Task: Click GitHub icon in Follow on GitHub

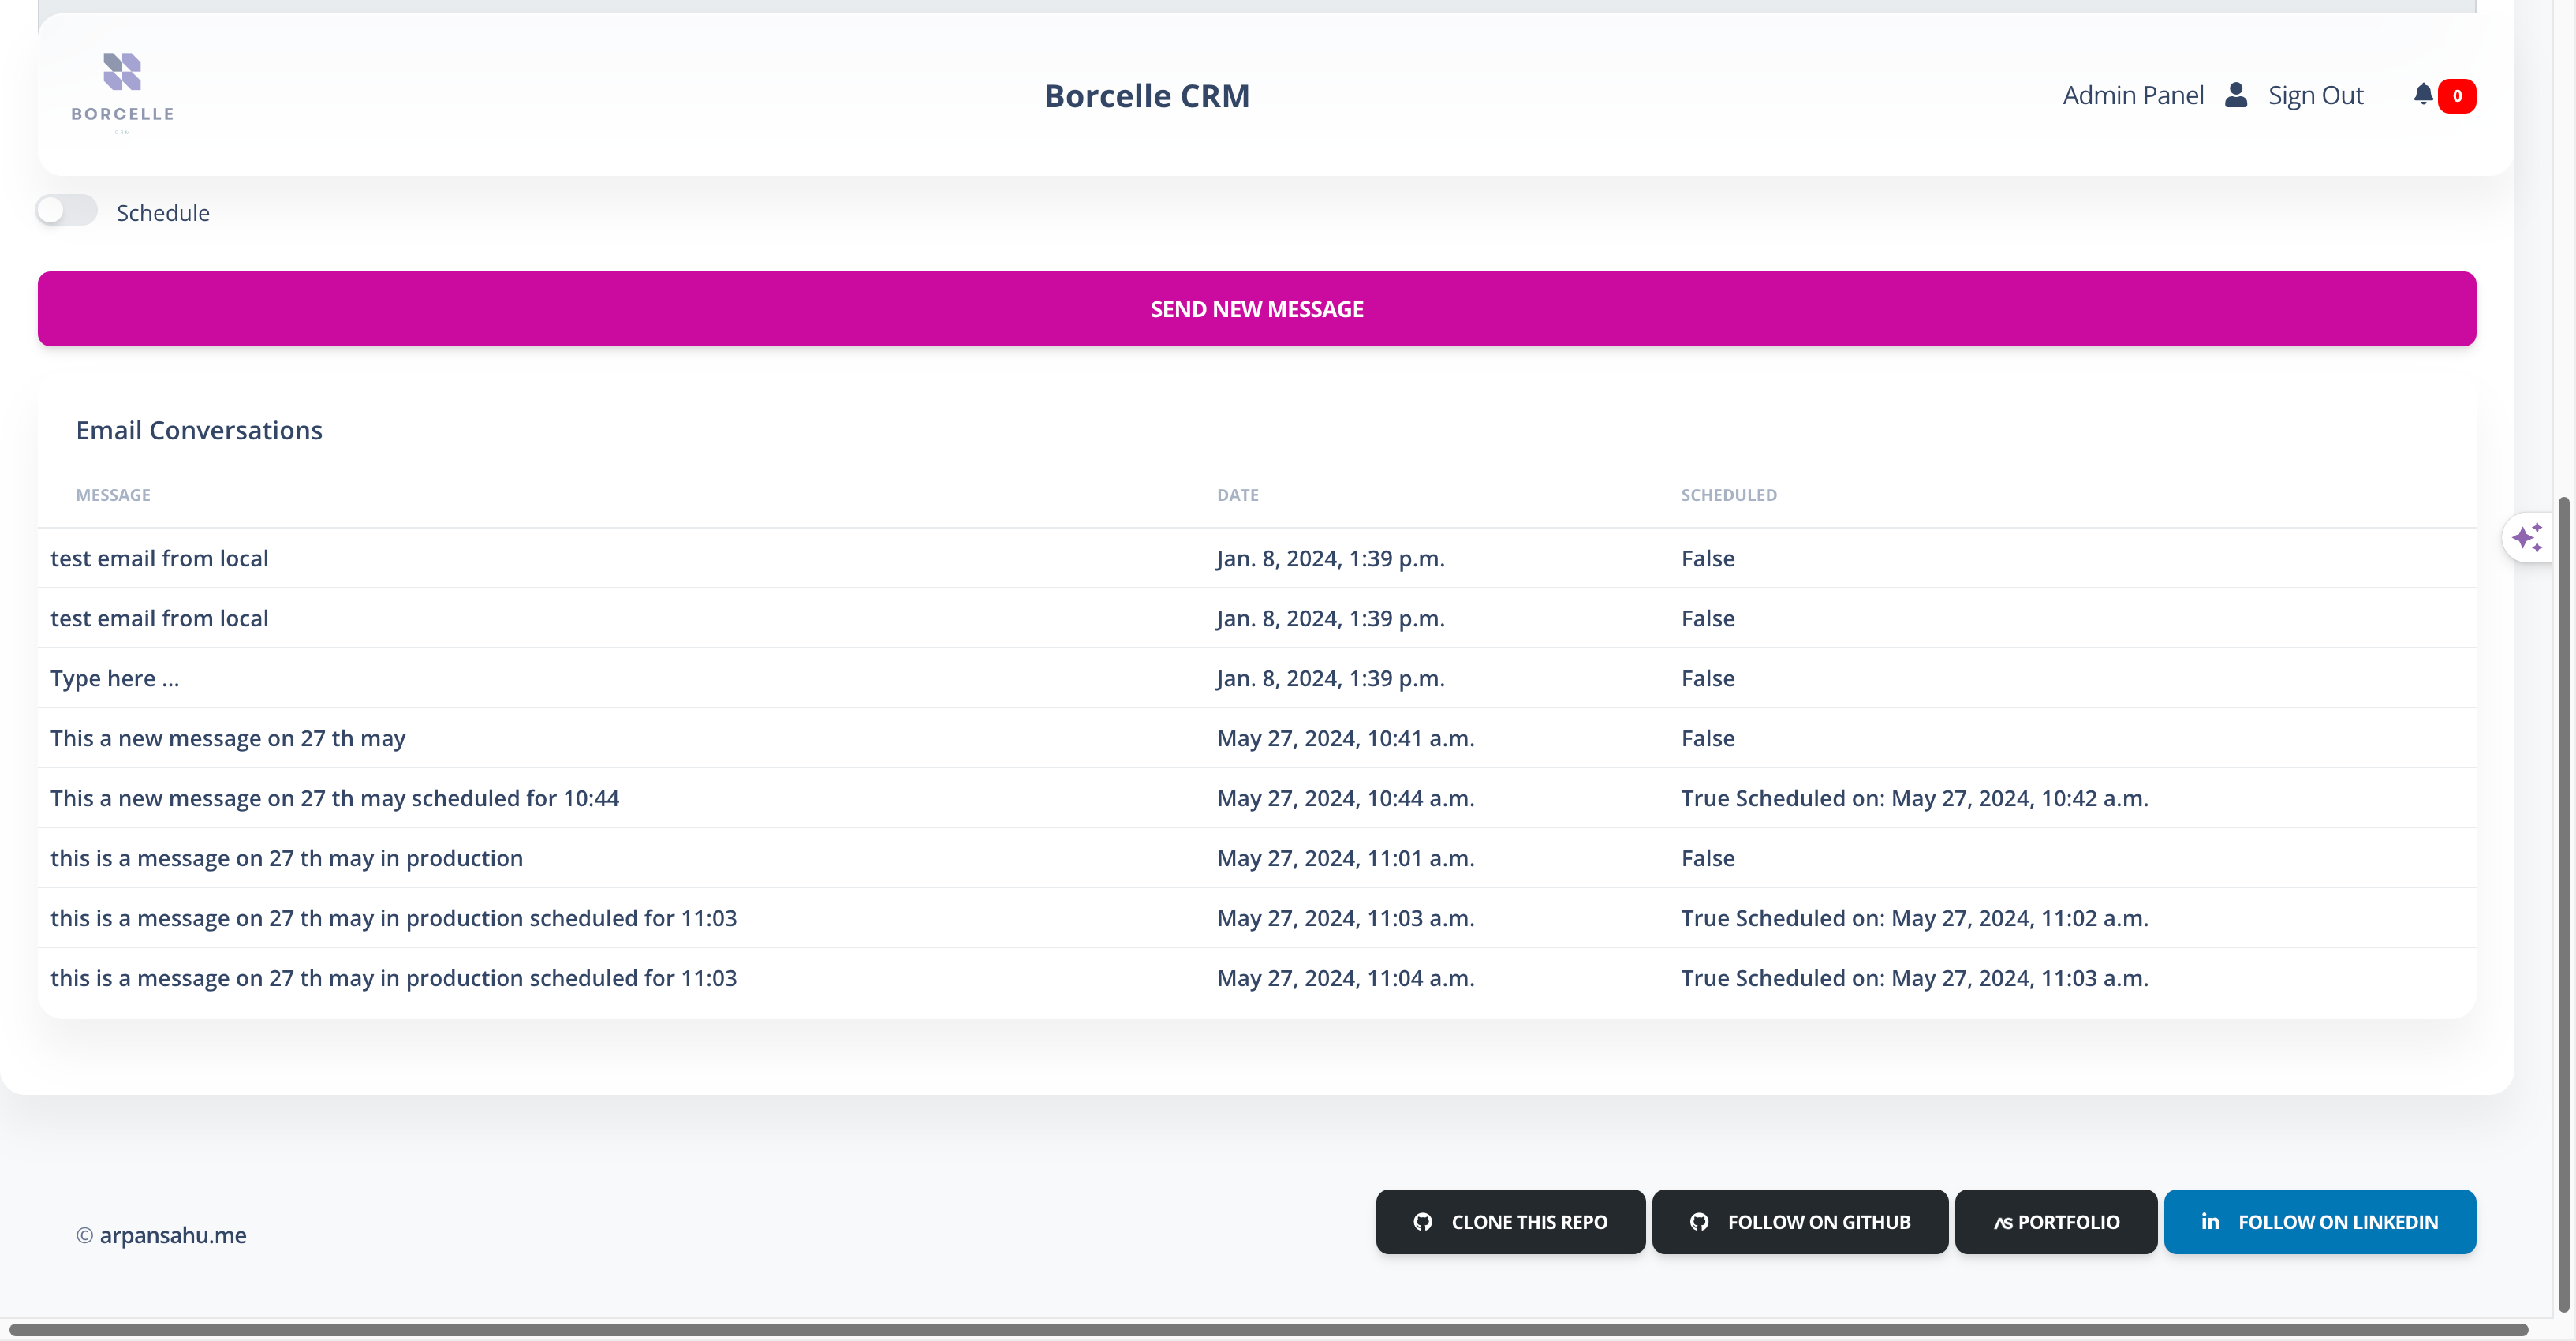Action: tap(1699, 1222)
